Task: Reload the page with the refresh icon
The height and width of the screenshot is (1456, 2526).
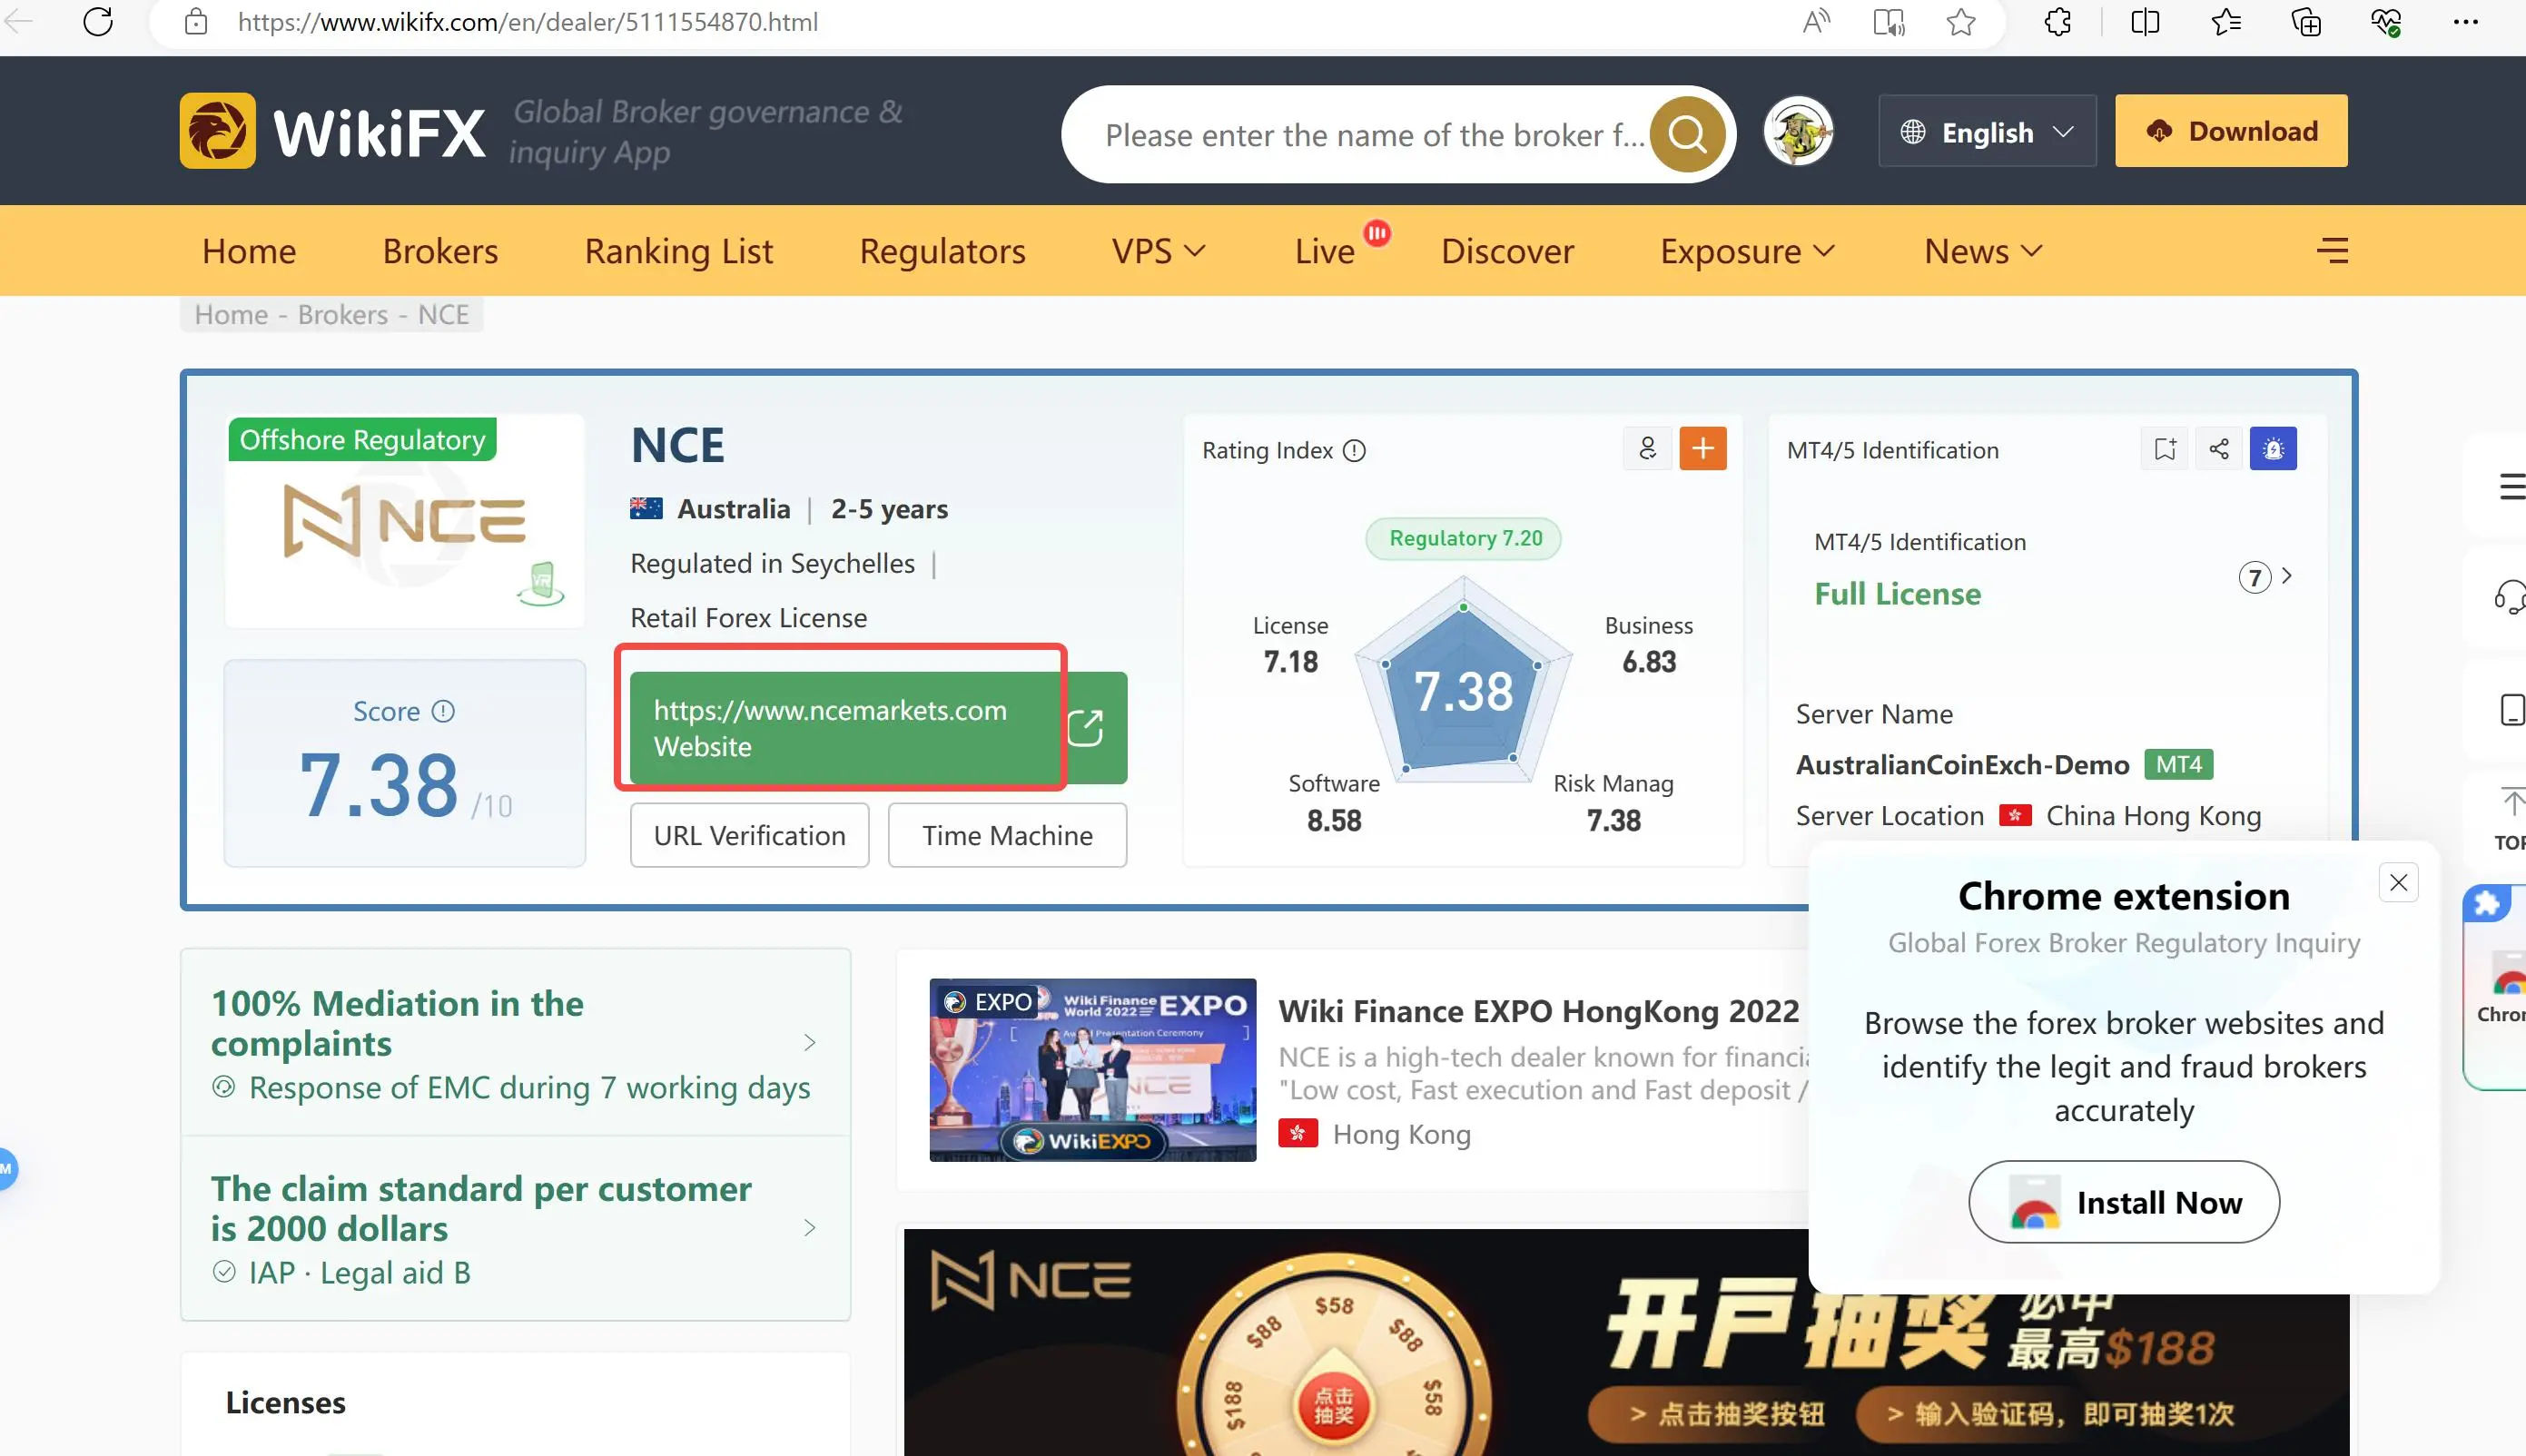Action: pyautogui.click(x=98, y=22)
